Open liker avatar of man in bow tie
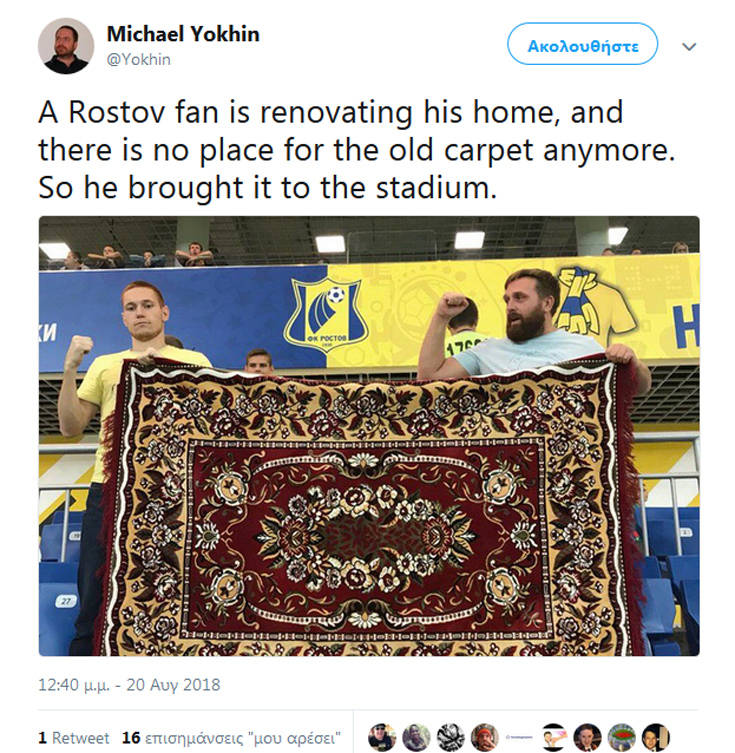The width and height of the screenshot is (735, 753). pos(588,737)
